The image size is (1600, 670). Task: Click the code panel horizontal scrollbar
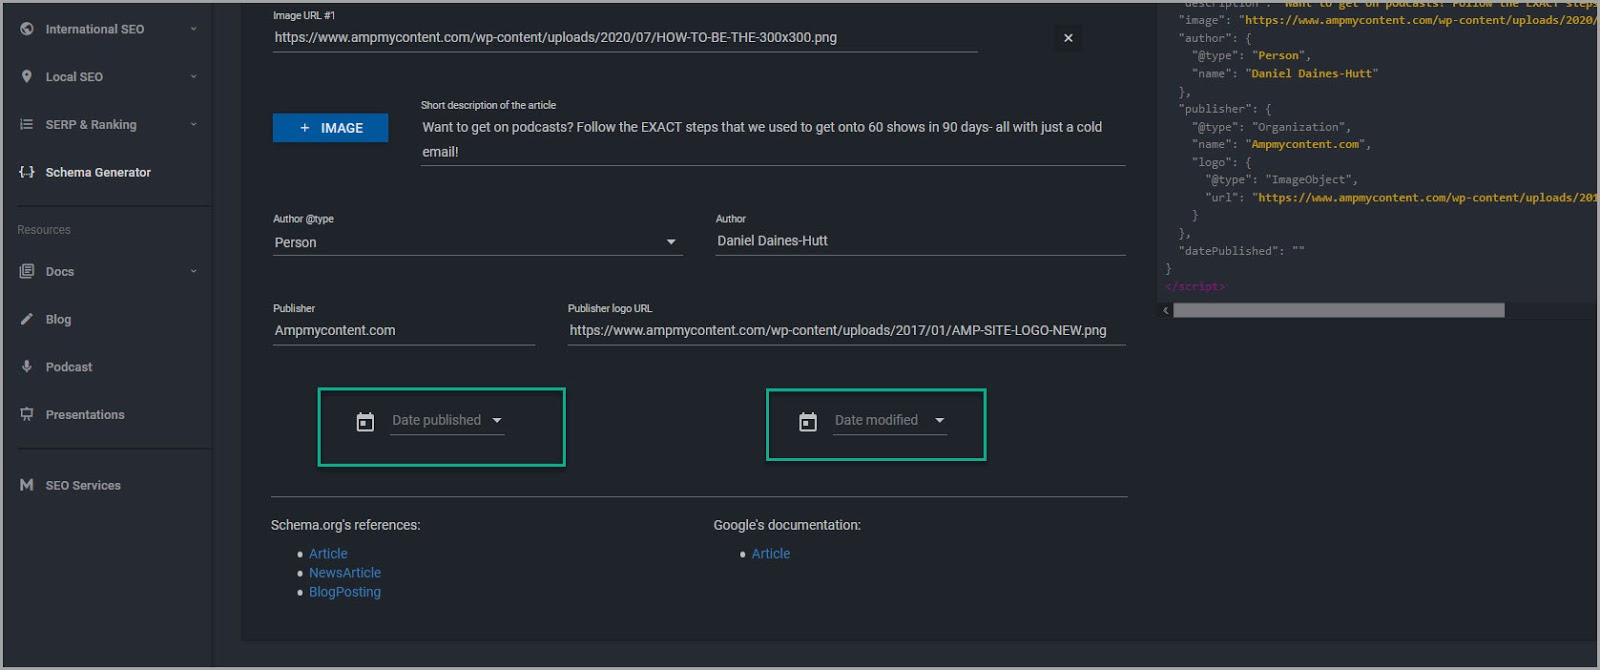(x=1338, y=311)
